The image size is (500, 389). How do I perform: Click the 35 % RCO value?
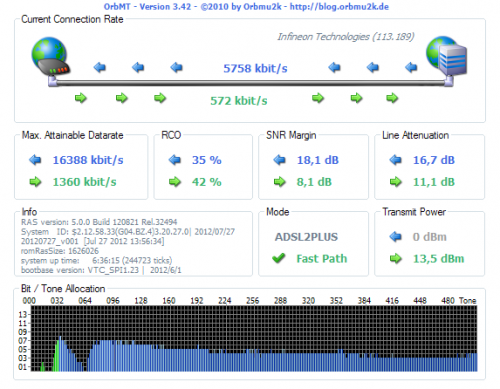pyautogui.click(x=207, y=160)
